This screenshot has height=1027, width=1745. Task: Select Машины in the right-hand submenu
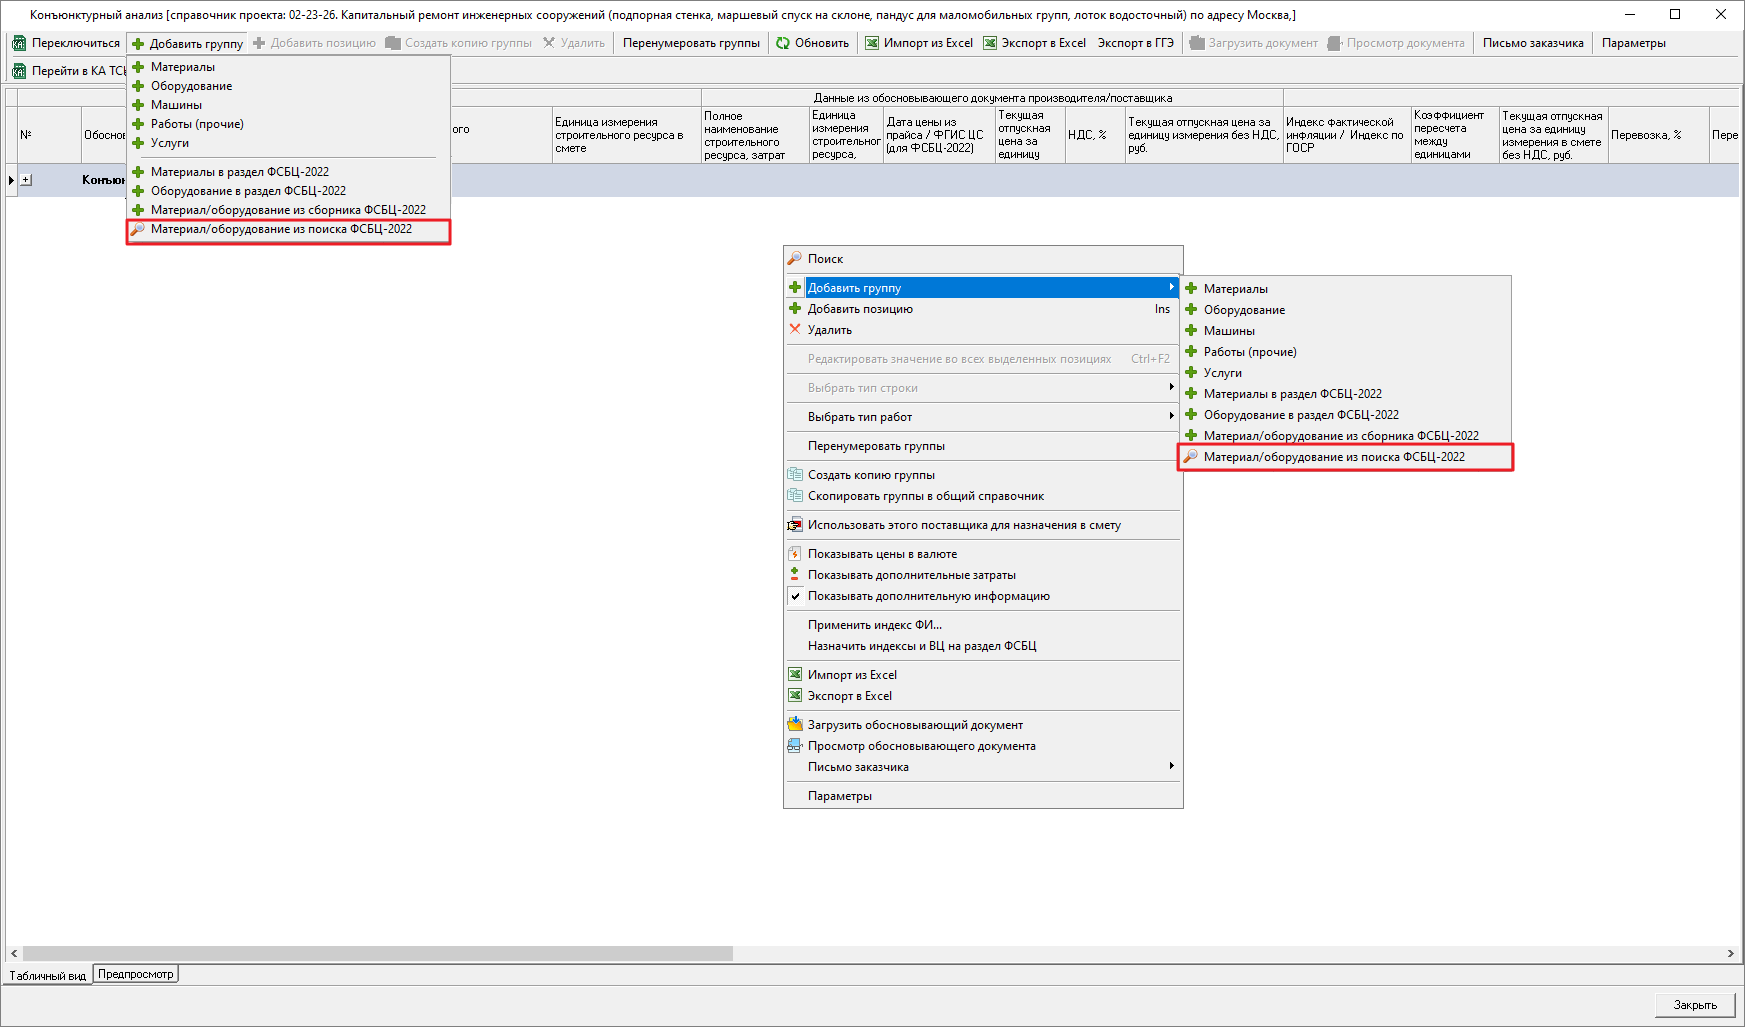(x=1229, y=331)
